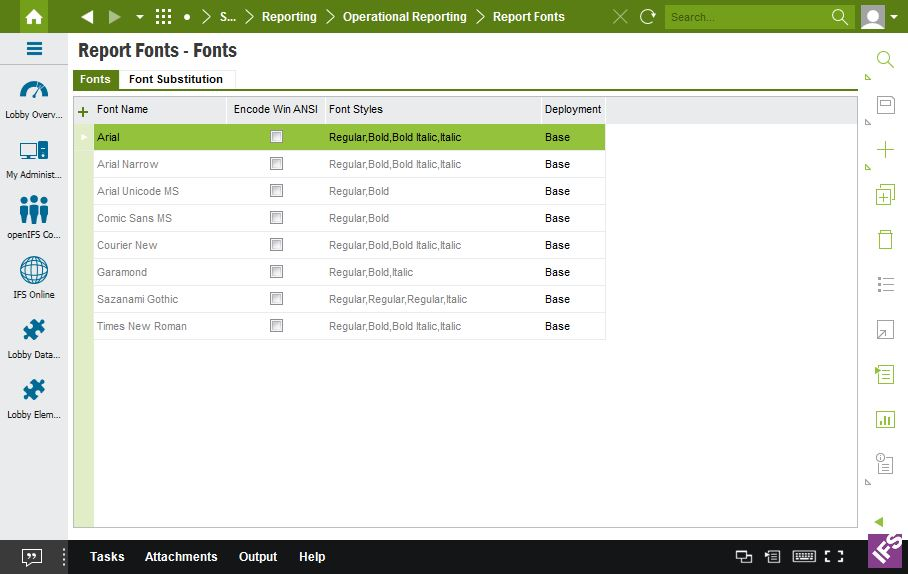
Task: Open the IFS Online globe shortcut
Action: 34,277
